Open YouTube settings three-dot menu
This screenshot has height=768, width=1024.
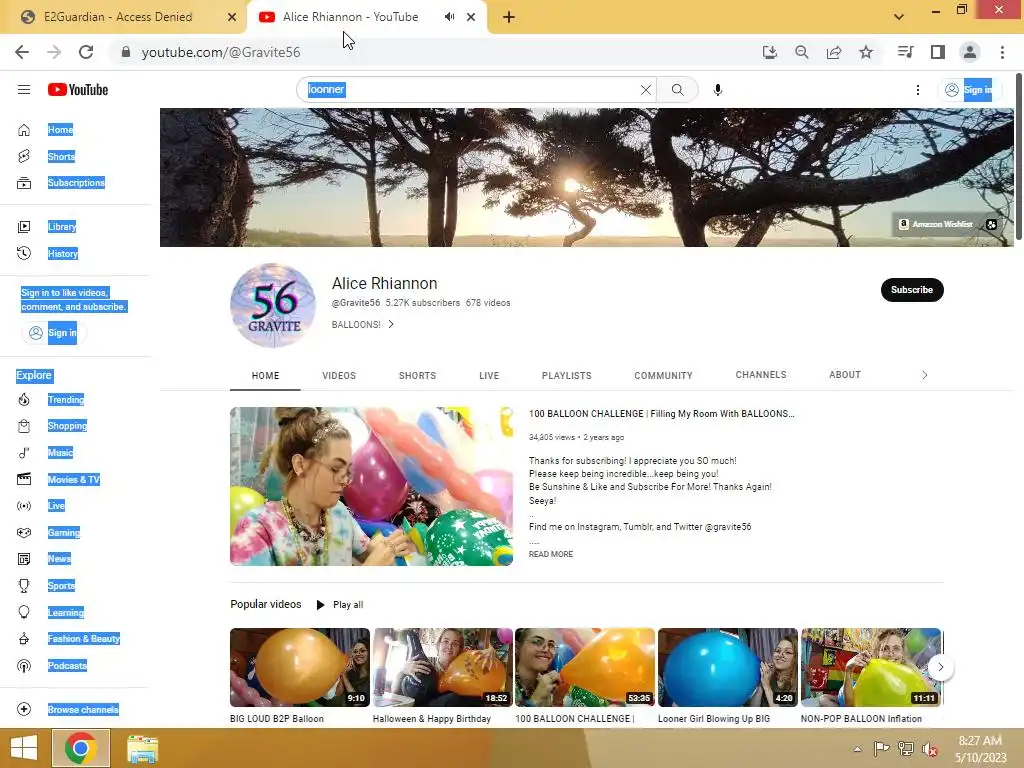pyautogui.click(x=918, y=89)
